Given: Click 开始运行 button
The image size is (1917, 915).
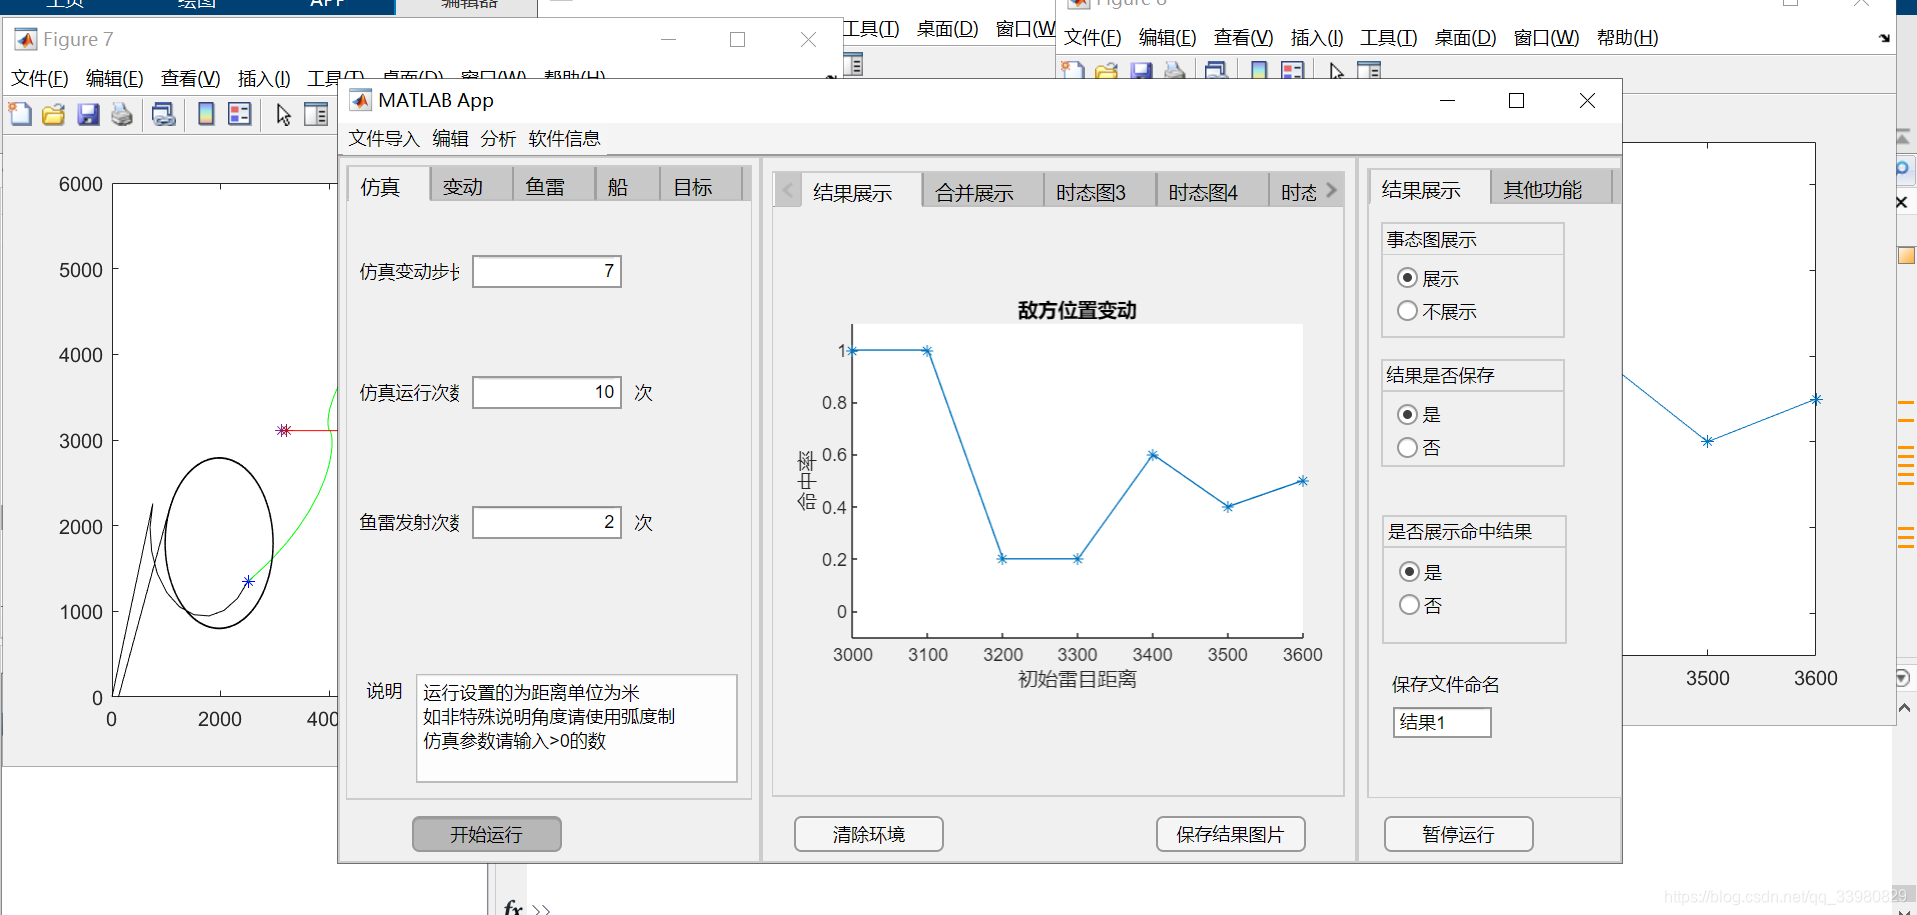Looking at the screenshot, I should click(x=486, y=834).
